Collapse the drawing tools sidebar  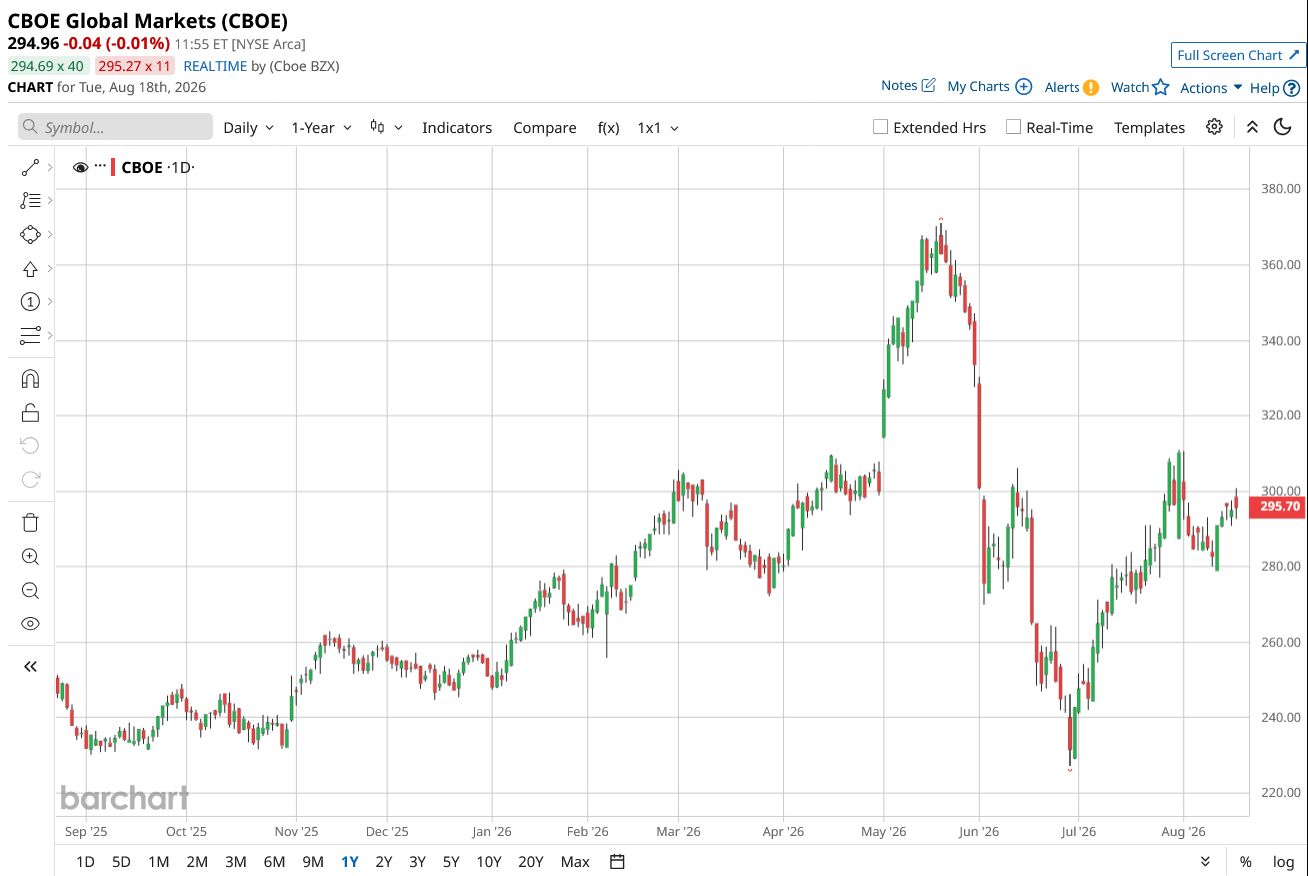coord(30,666)
